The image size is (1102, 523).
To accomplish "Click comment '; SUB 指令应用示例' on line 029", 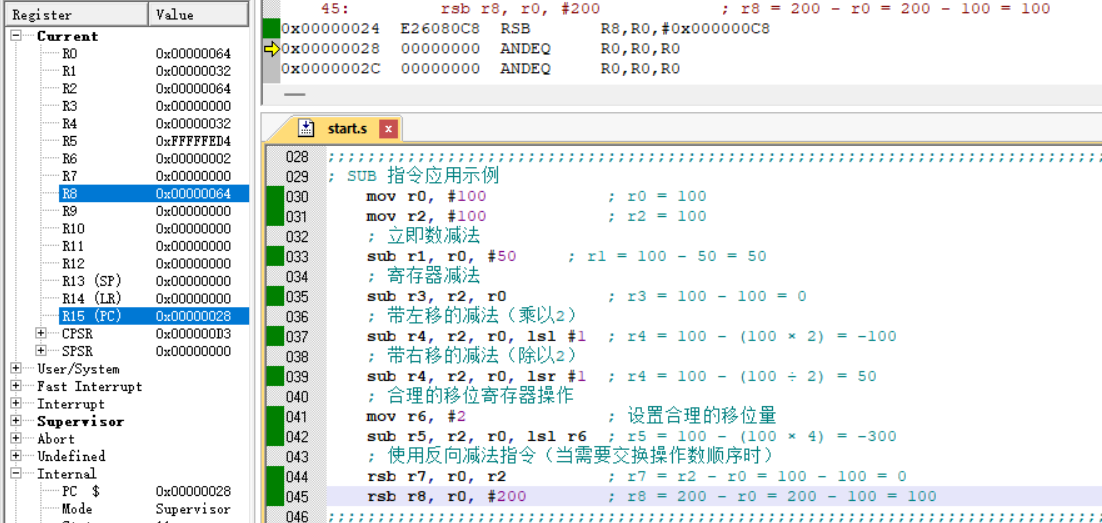I will (x=413, y=176).
